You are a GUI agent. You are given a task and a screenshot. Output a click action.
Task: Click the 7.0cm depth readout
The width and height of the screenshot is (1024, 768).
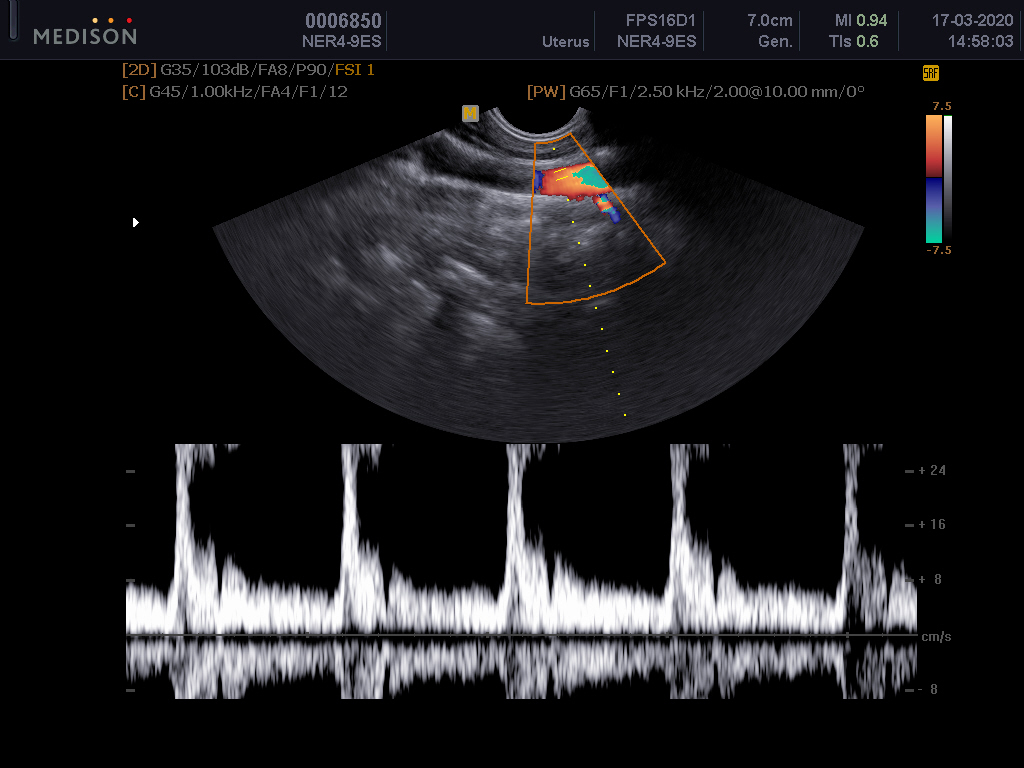click(769, 21)
